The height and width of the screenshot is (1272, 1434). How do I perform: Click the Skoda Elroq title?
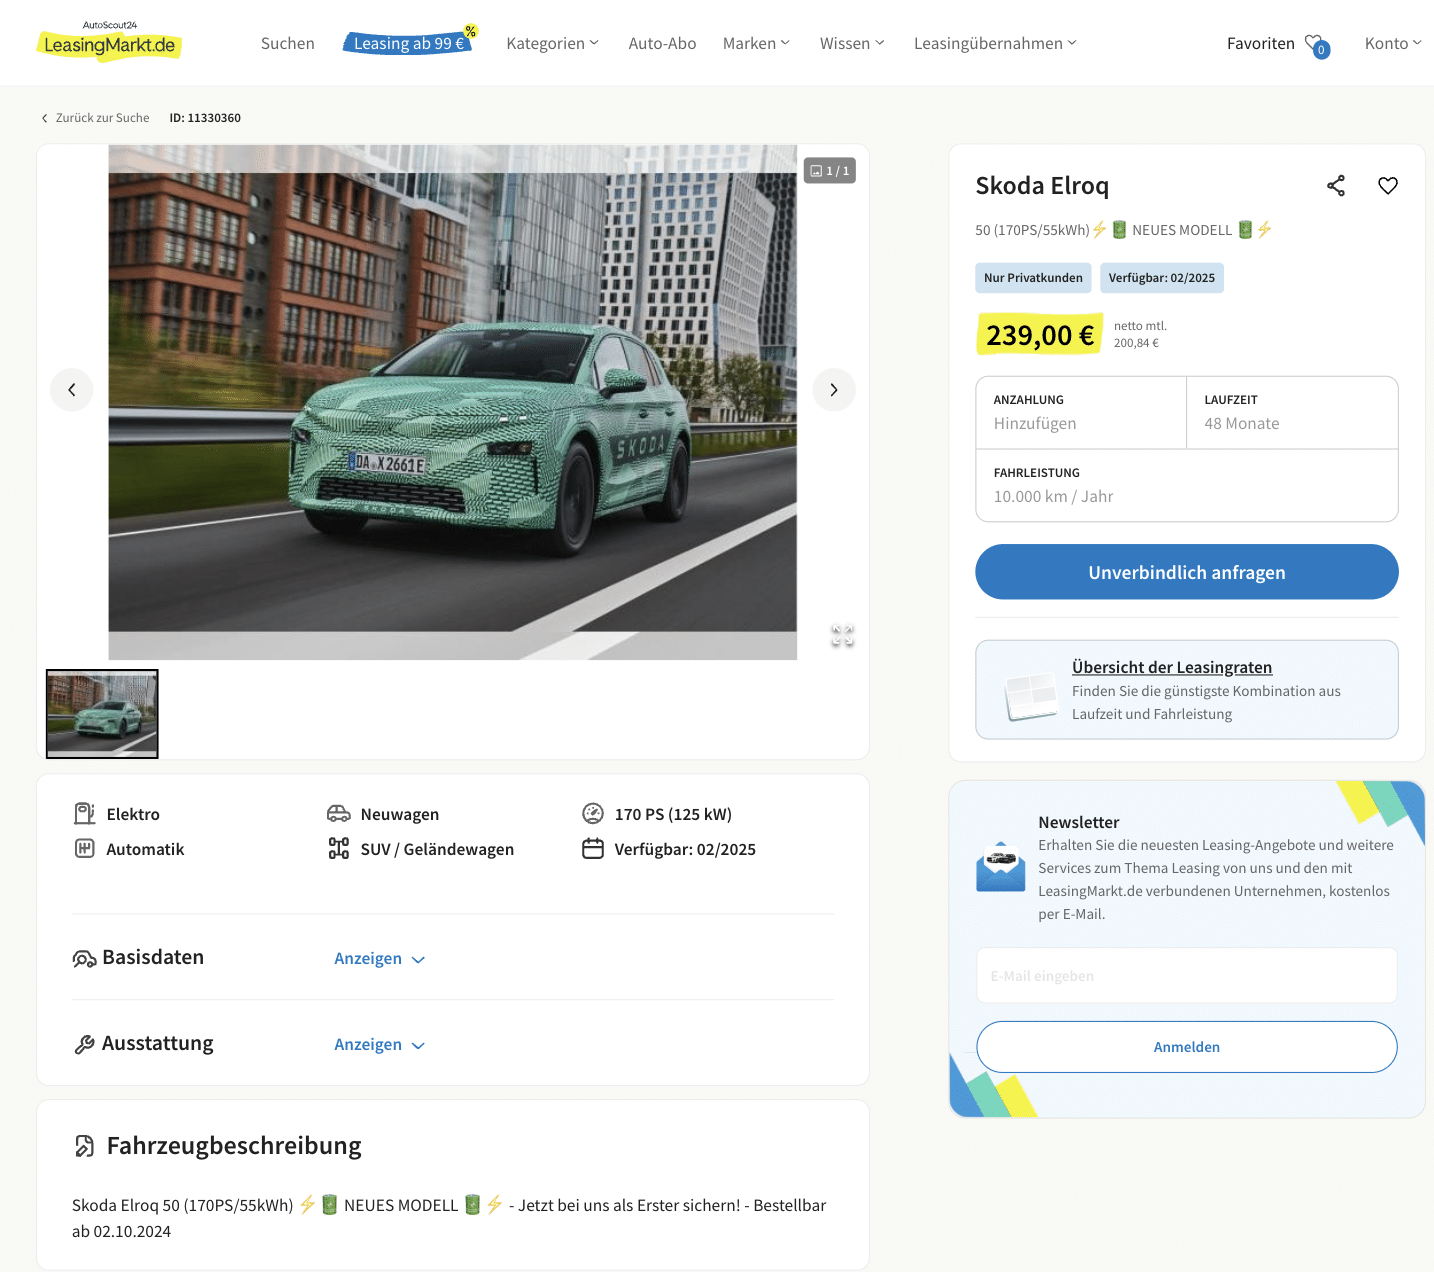click(x=1042, y=186)
